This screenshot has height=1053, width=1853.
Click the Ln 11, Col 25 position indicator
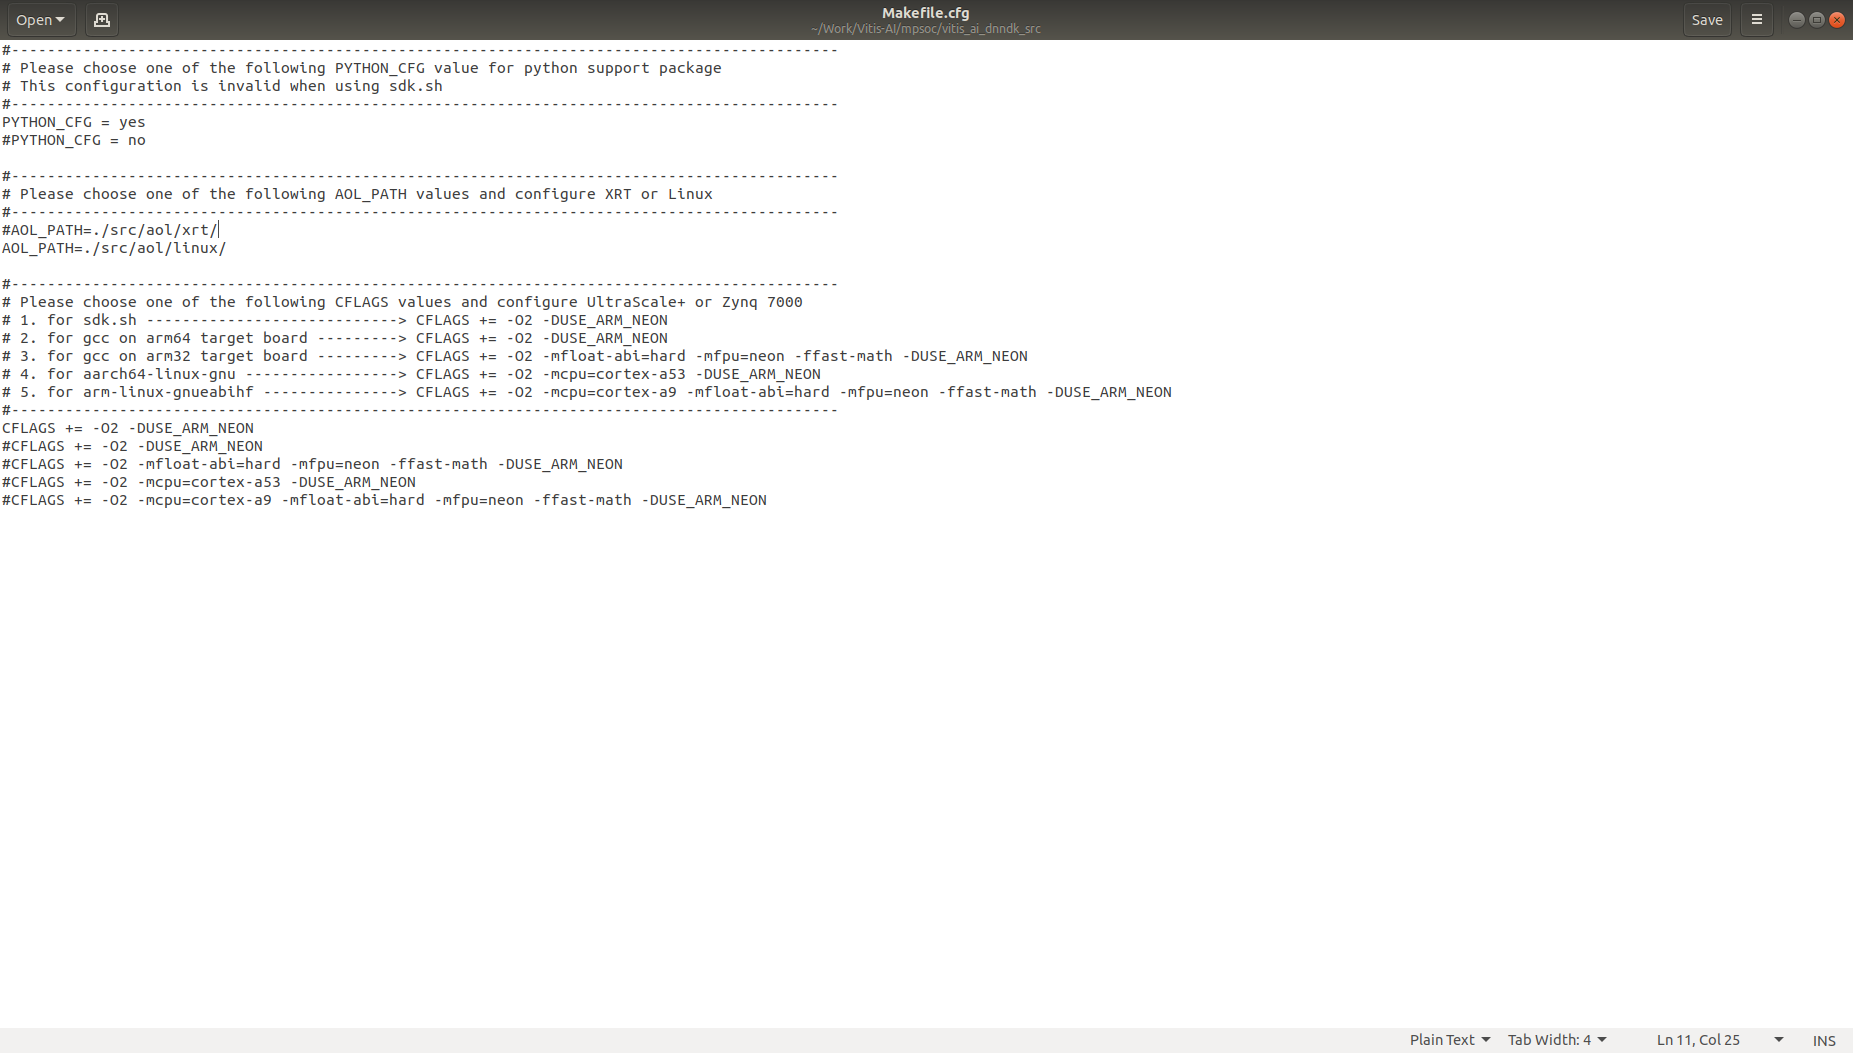click(x=1698, y=1040)
